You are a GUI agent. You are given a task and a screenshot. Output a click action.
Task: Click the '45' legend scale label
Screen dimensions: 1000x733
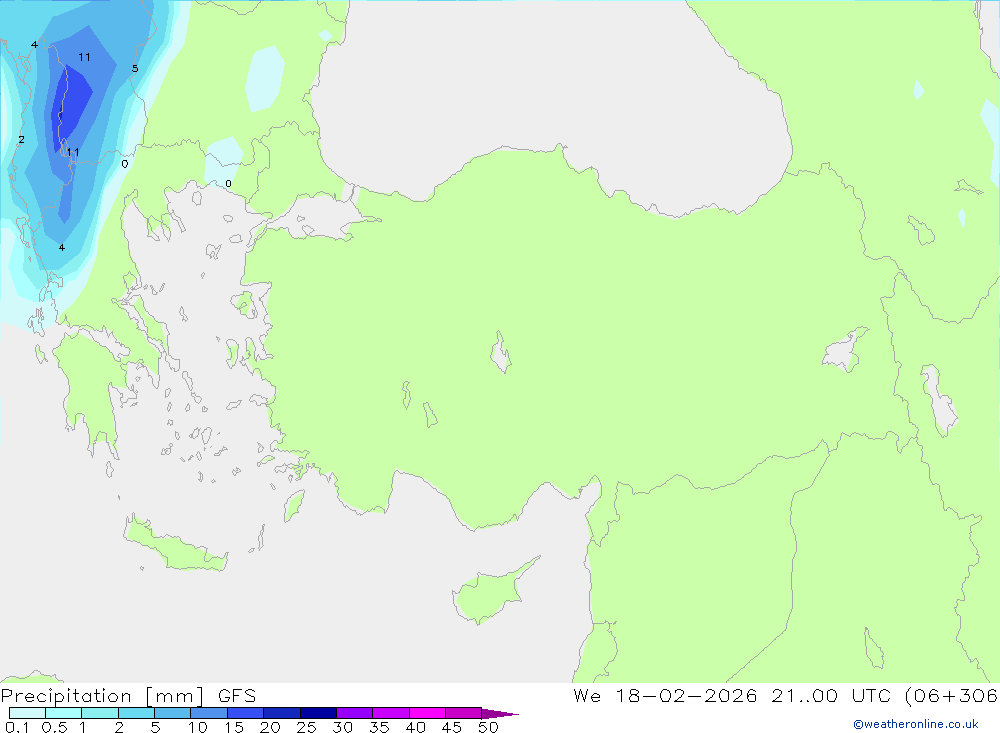(x=452, y=727)
